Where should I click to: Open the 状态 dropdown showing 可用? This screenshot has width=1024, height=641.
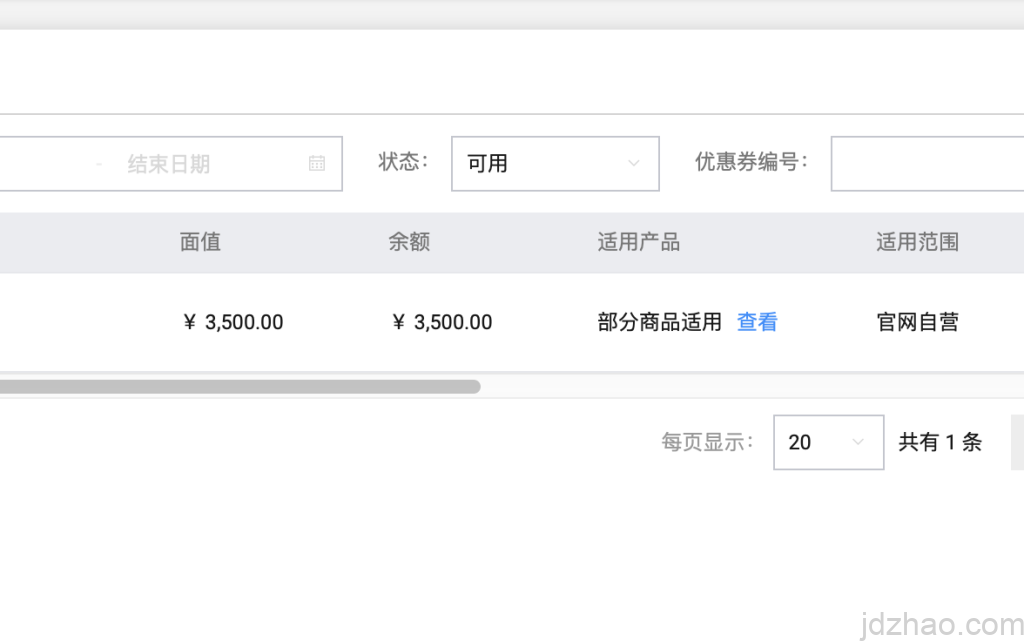(554, 163)
